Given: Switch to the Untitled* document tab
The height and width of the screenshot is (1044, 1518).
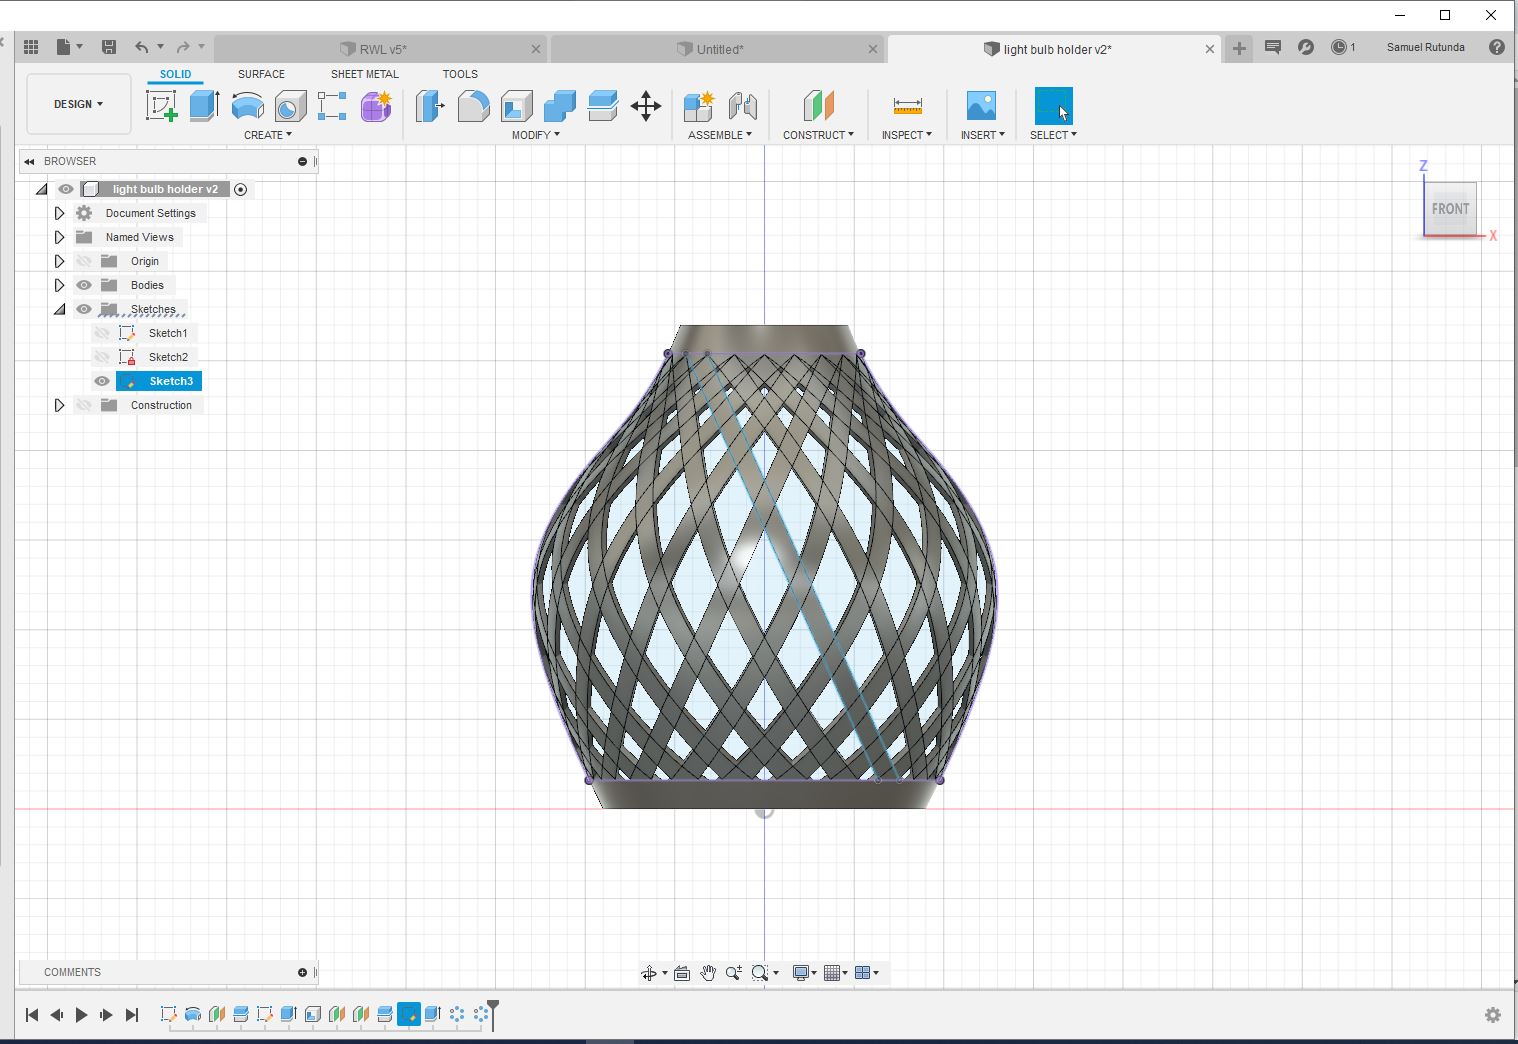Looking at the screenshot, I should [x=718, y=49].
